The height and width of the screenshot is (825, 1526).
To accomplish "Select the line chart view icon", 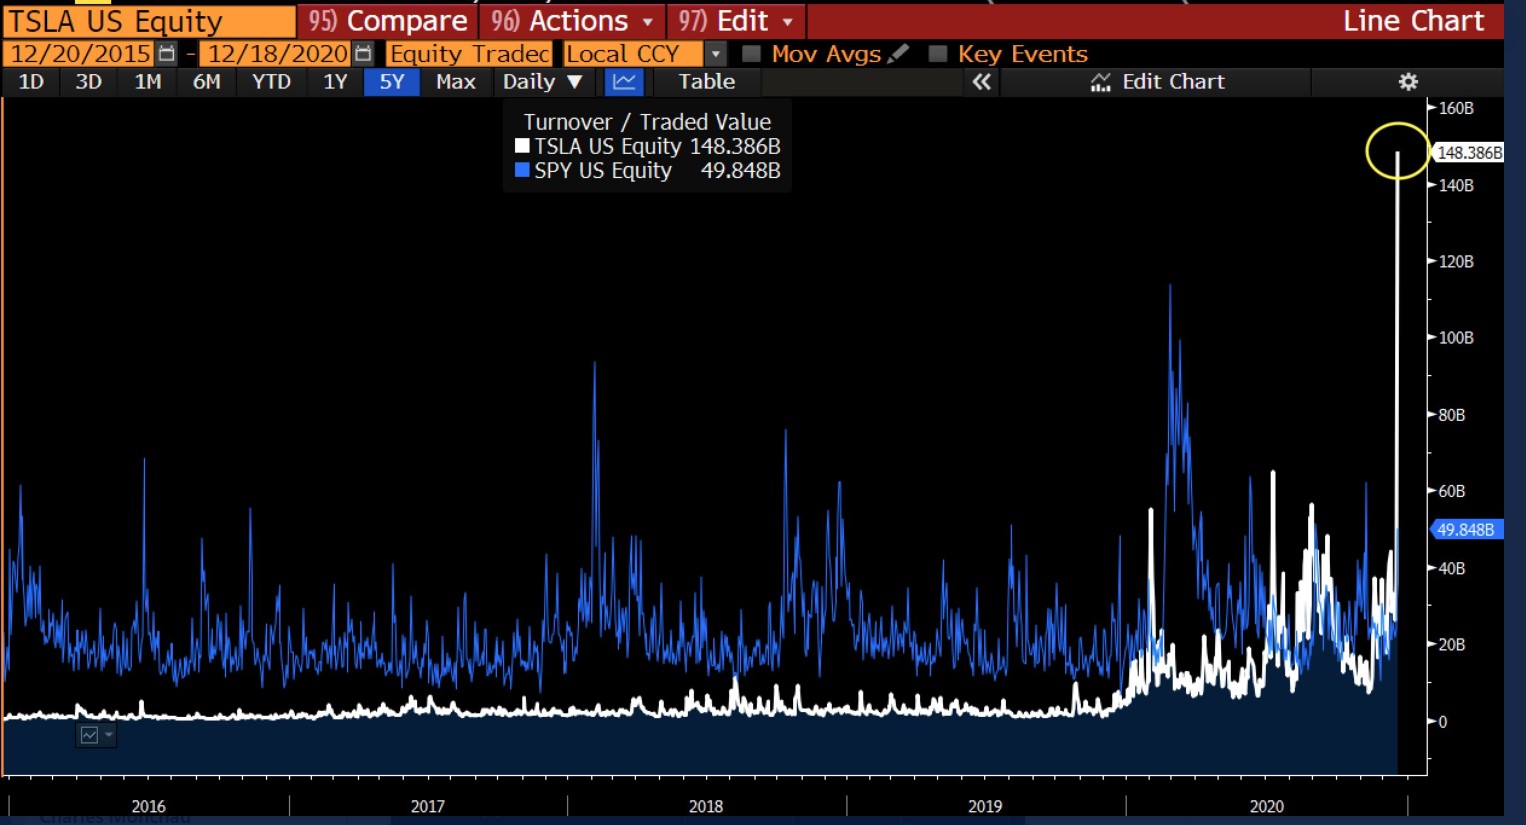I will [x=624, y=82].
